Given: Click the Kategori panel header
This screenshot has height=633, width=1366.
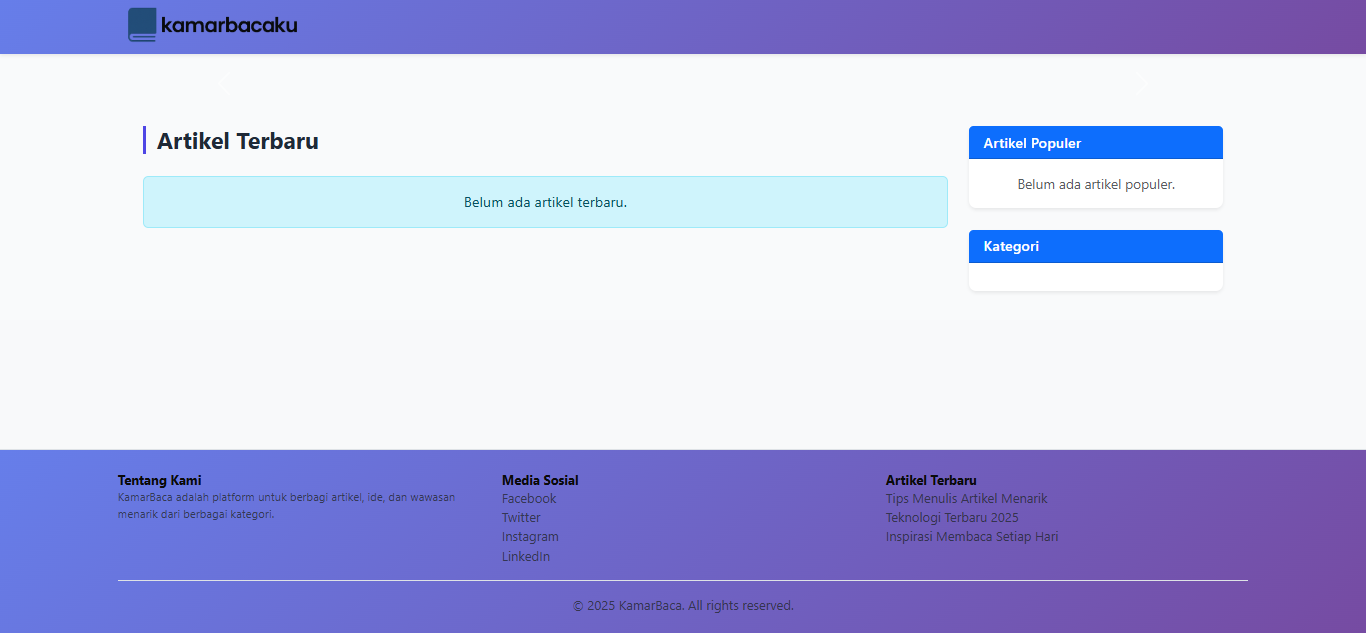Looking at the screenshot, I should click(1095, 246).
